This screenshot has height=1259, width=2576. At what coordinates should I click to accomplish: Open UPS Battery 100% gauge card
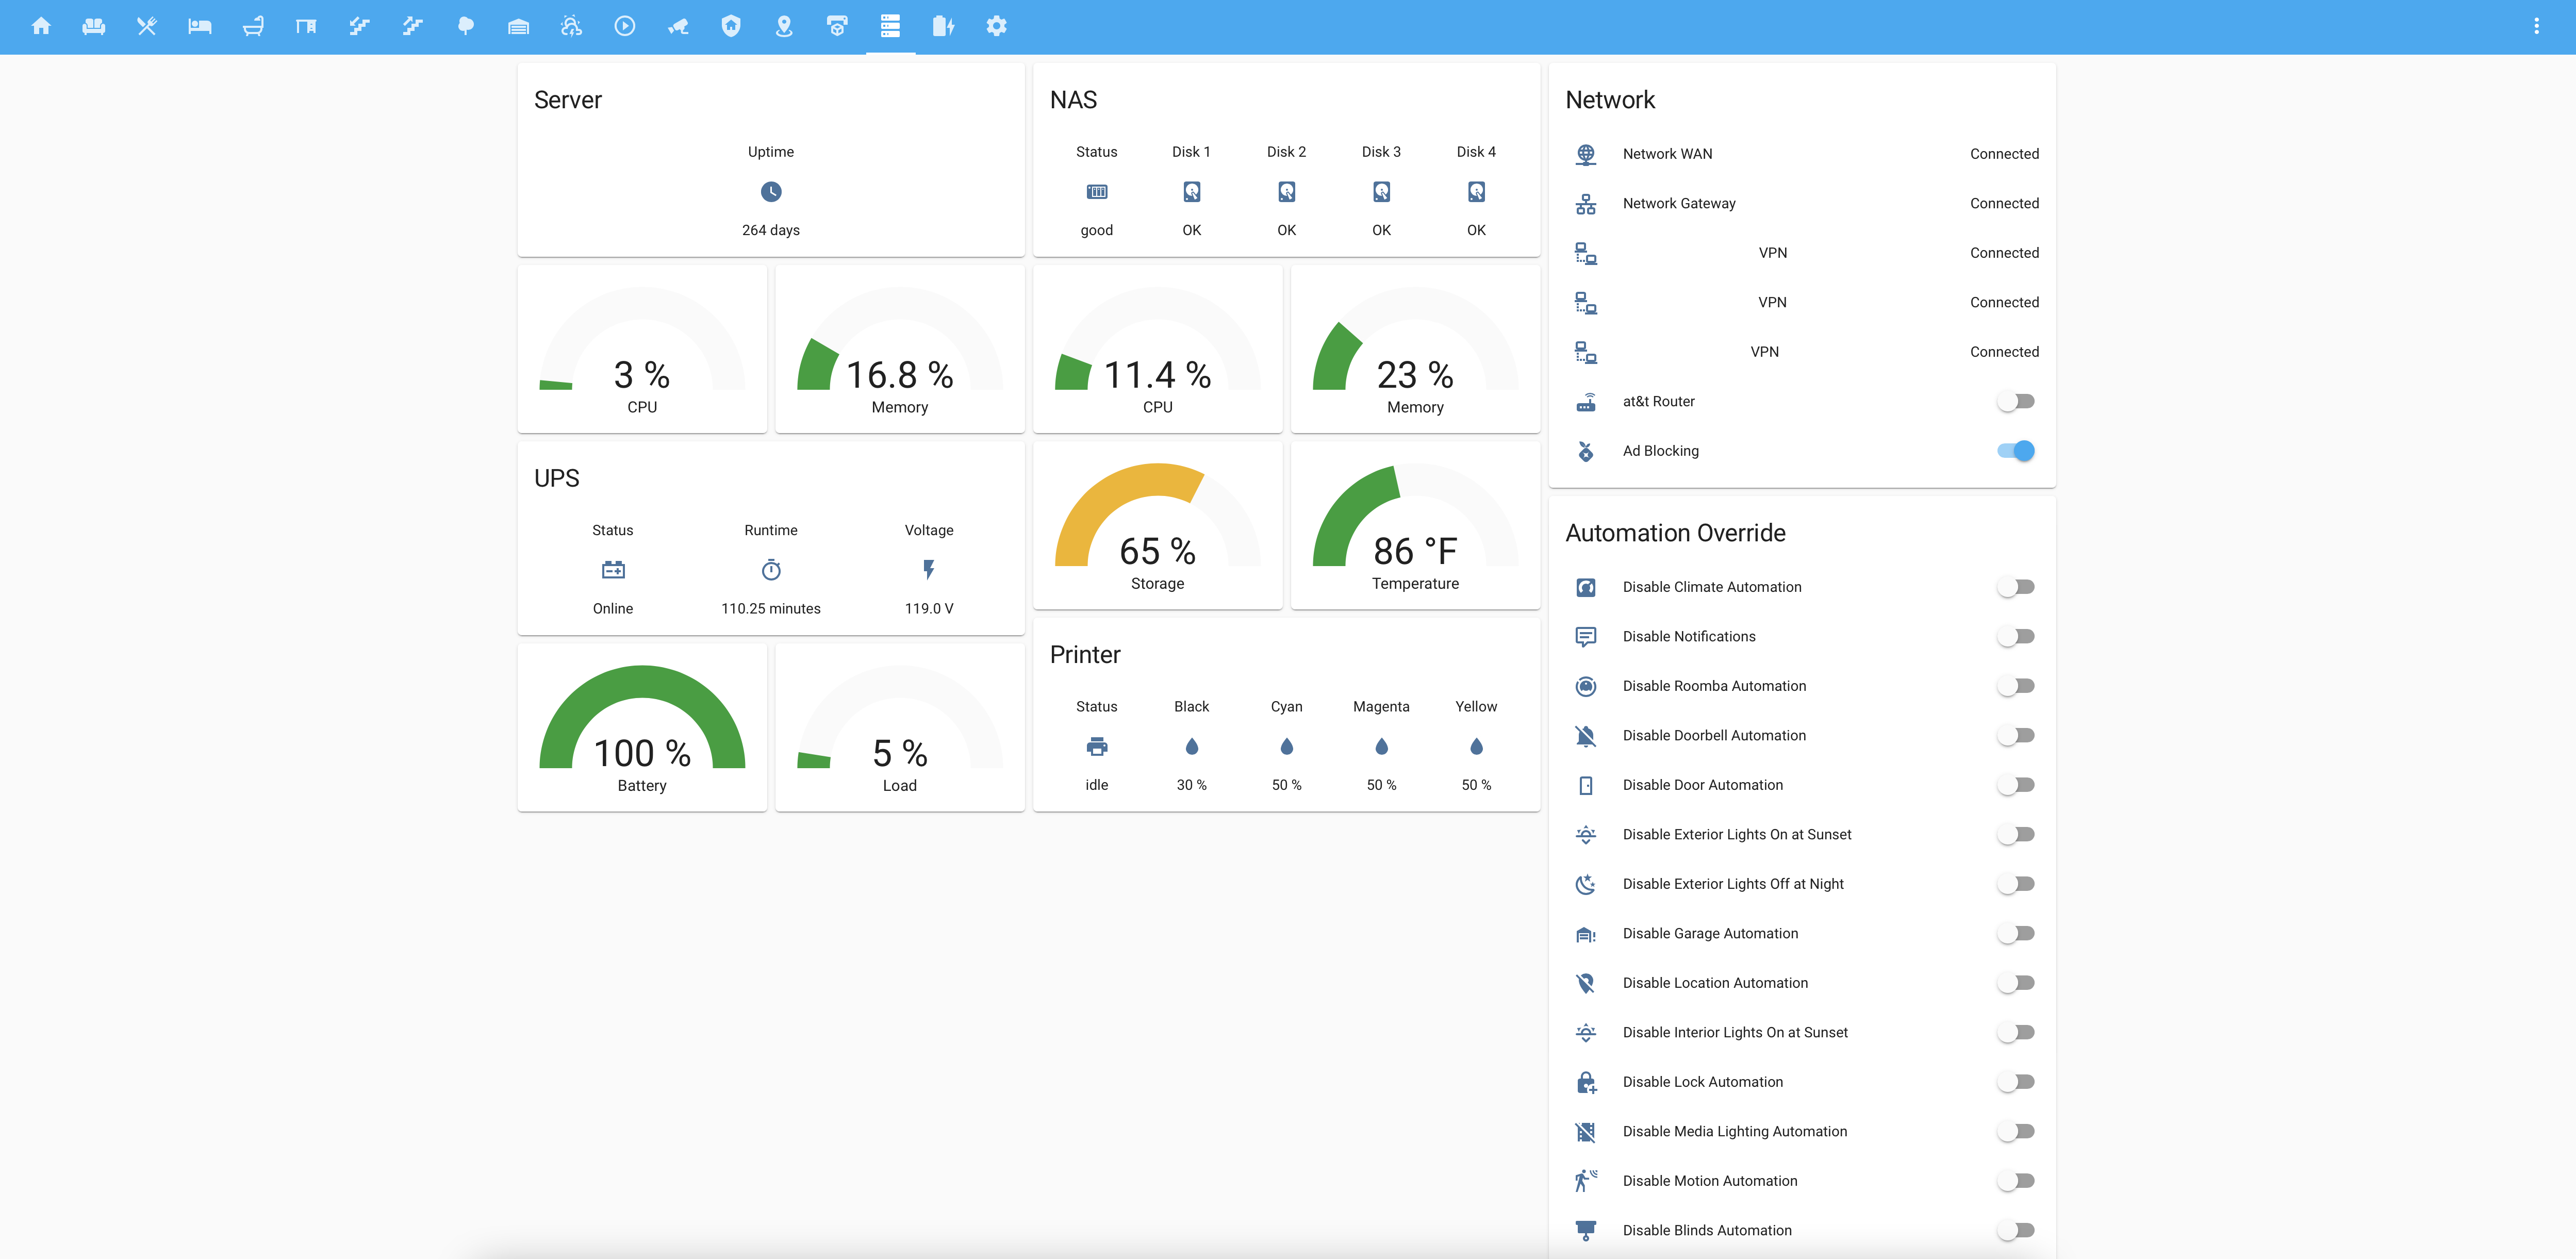coord(642,728)
